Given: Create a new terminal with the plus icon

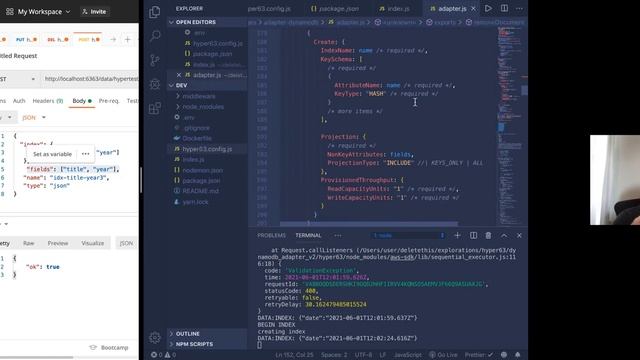Looking at the screenshot, I should coord(457,236).
